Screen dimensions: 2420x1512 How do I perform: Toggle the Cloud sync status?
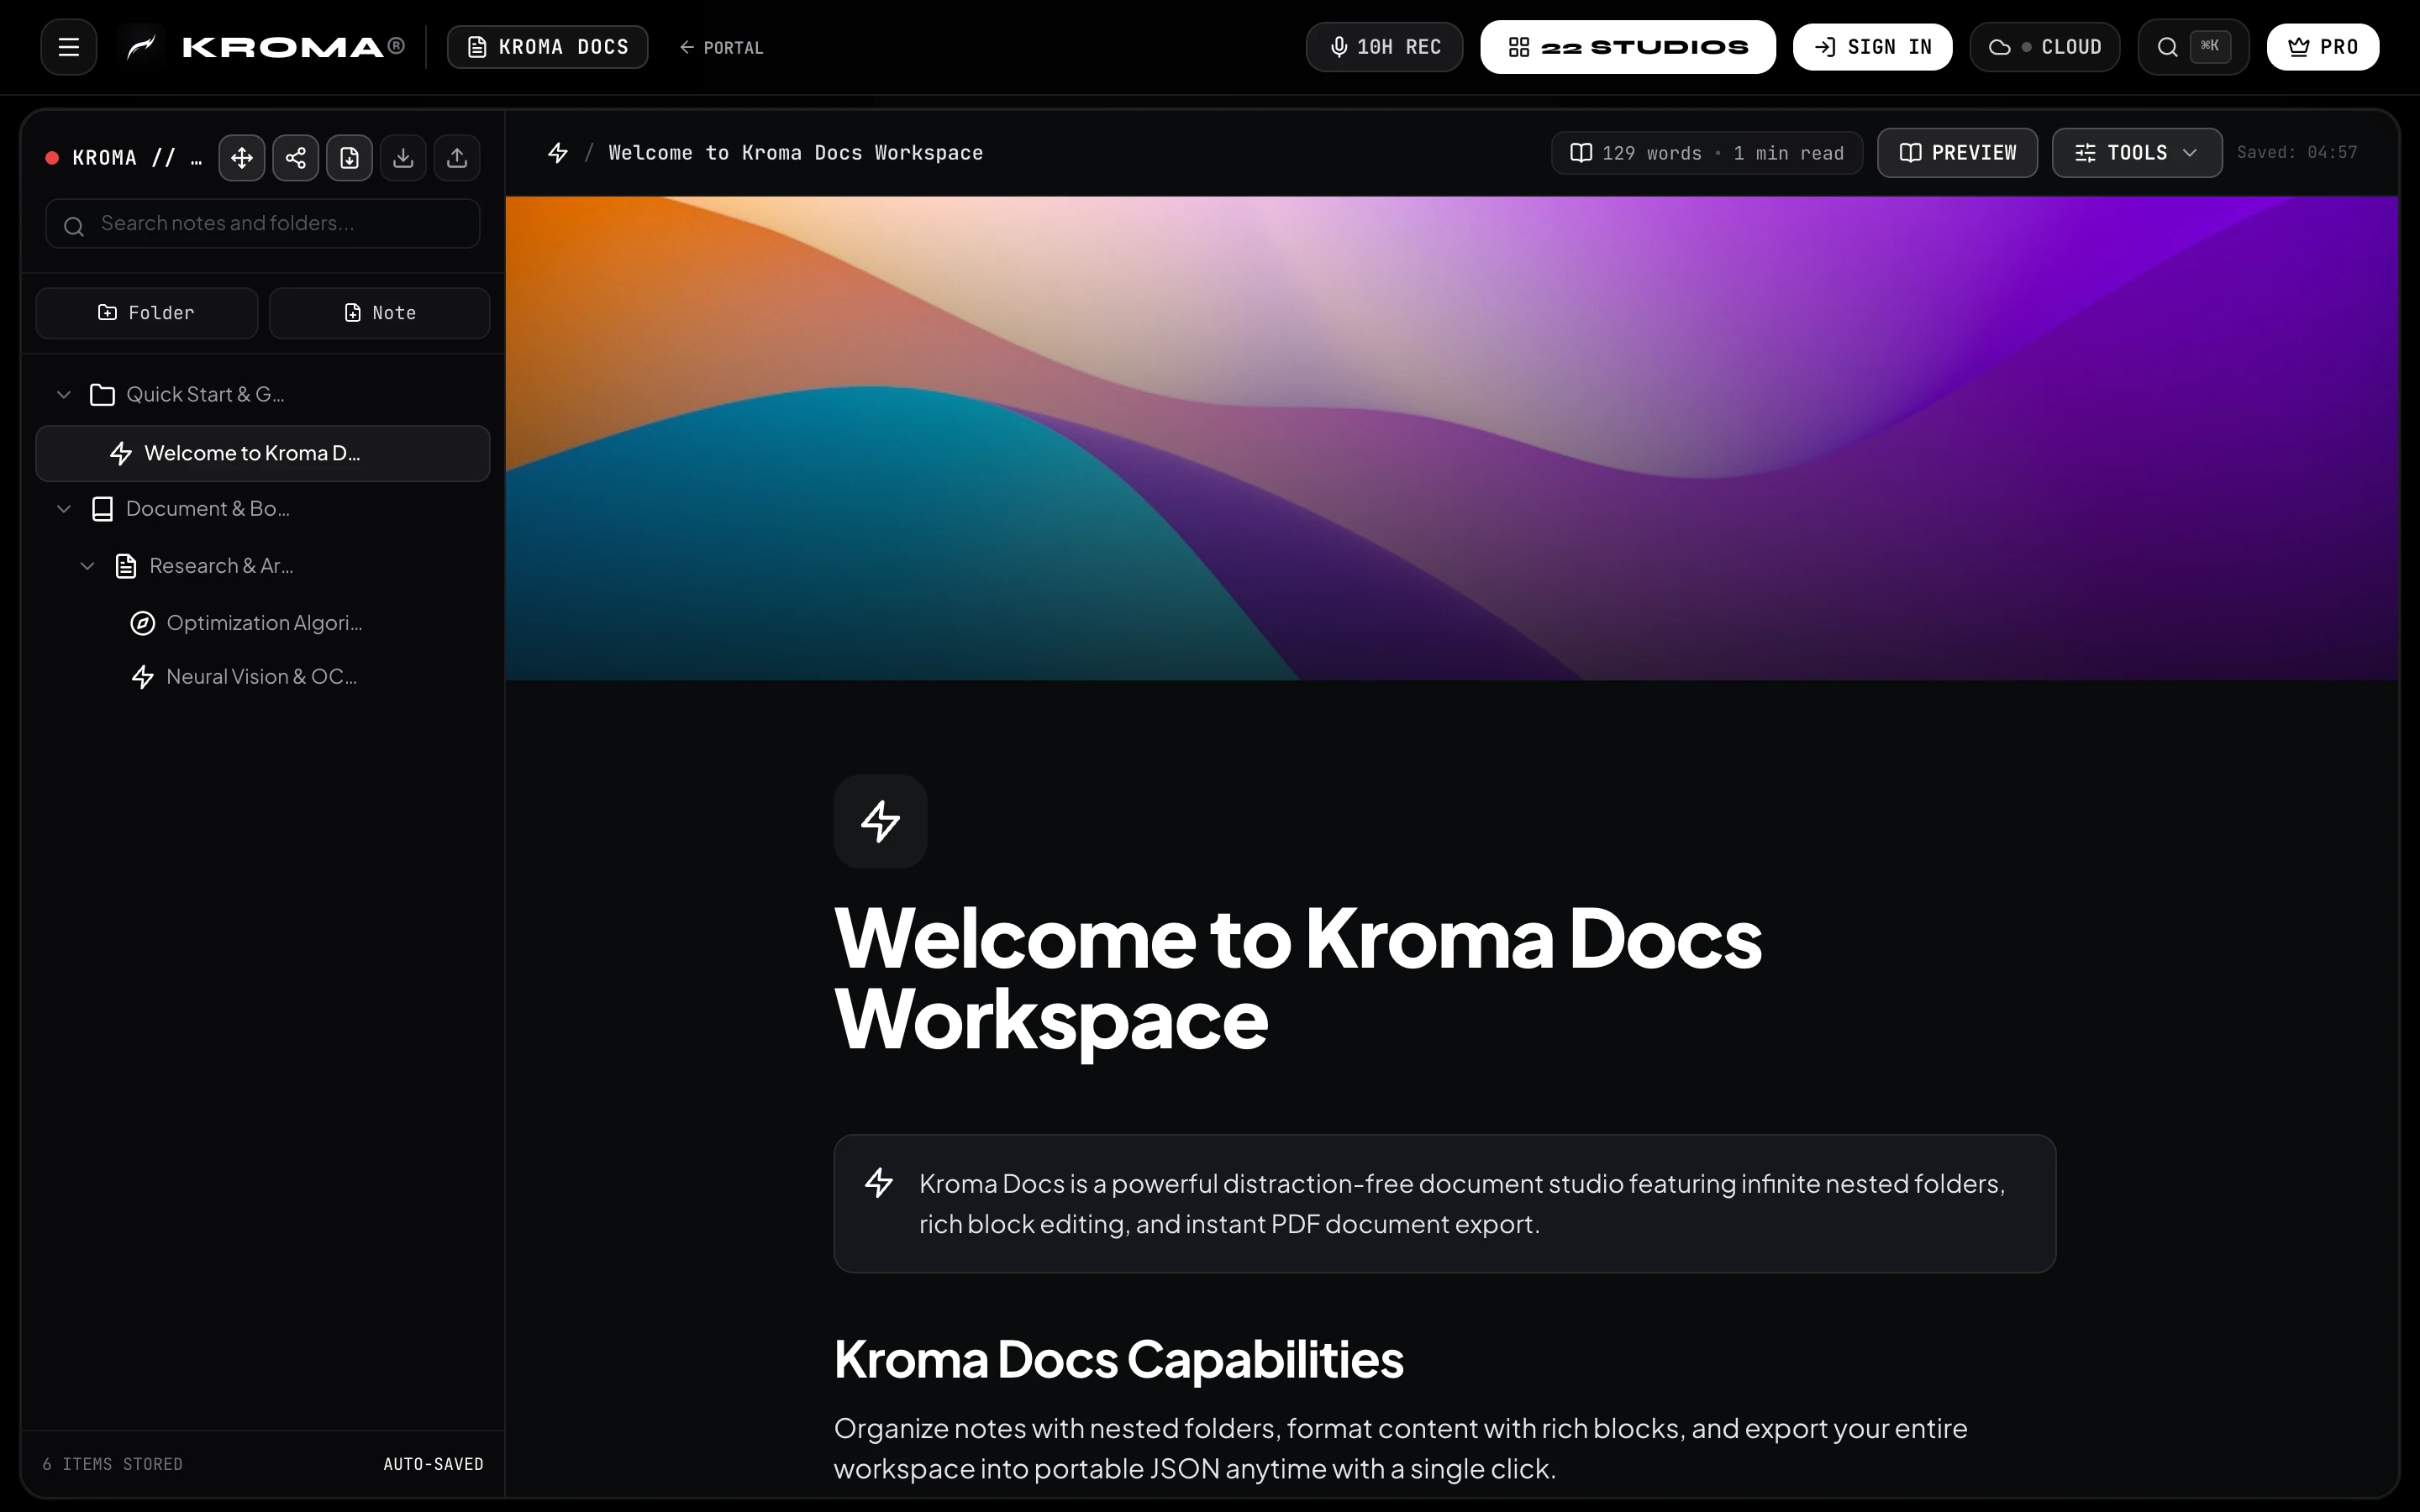[x=2044, y=47]
